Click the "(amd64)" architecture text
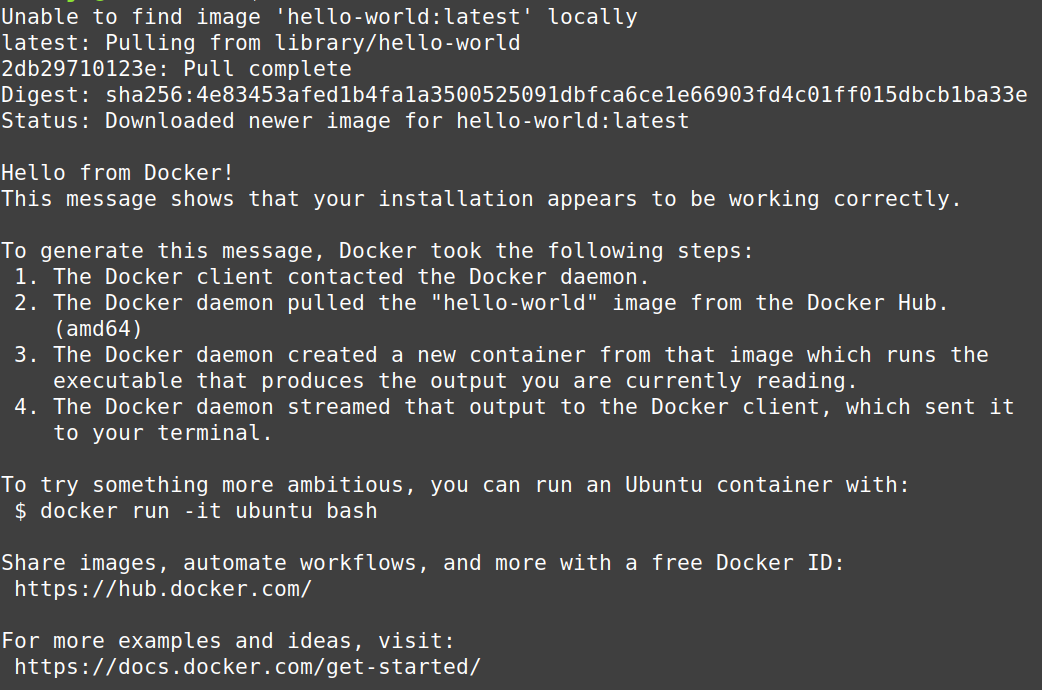1042x690 pixels. tap(98, 329)
